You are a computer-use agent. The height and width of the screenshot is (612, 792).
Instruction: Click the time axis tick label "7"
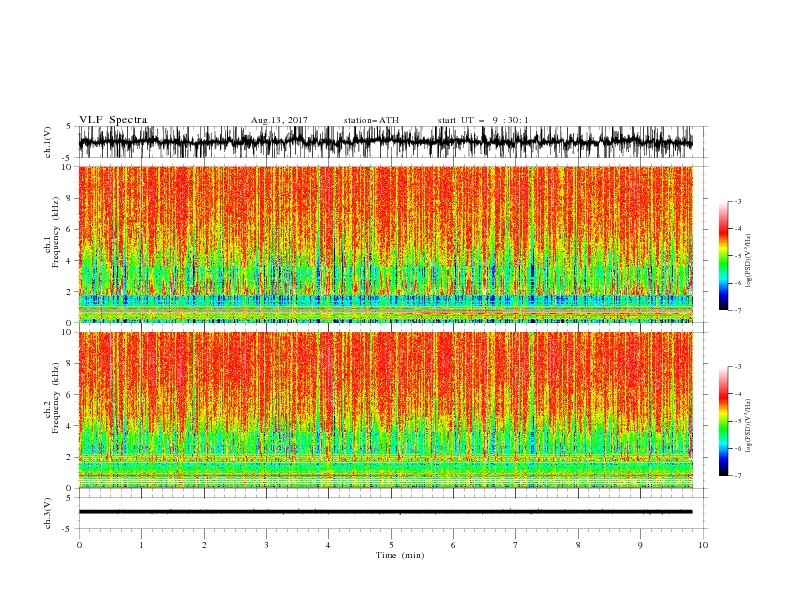[516, 545]
